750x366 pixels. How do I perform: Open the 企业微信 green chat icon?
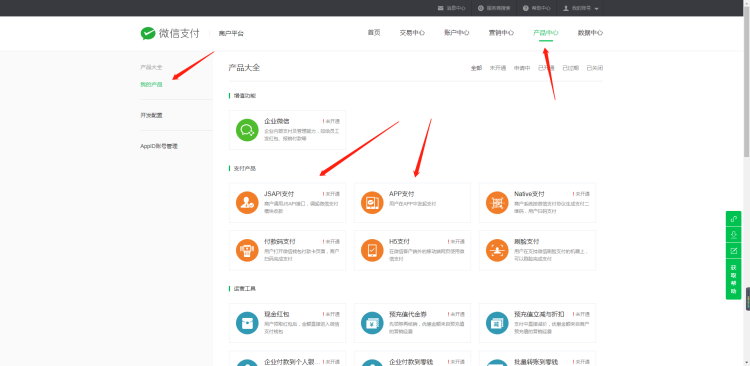247,130
